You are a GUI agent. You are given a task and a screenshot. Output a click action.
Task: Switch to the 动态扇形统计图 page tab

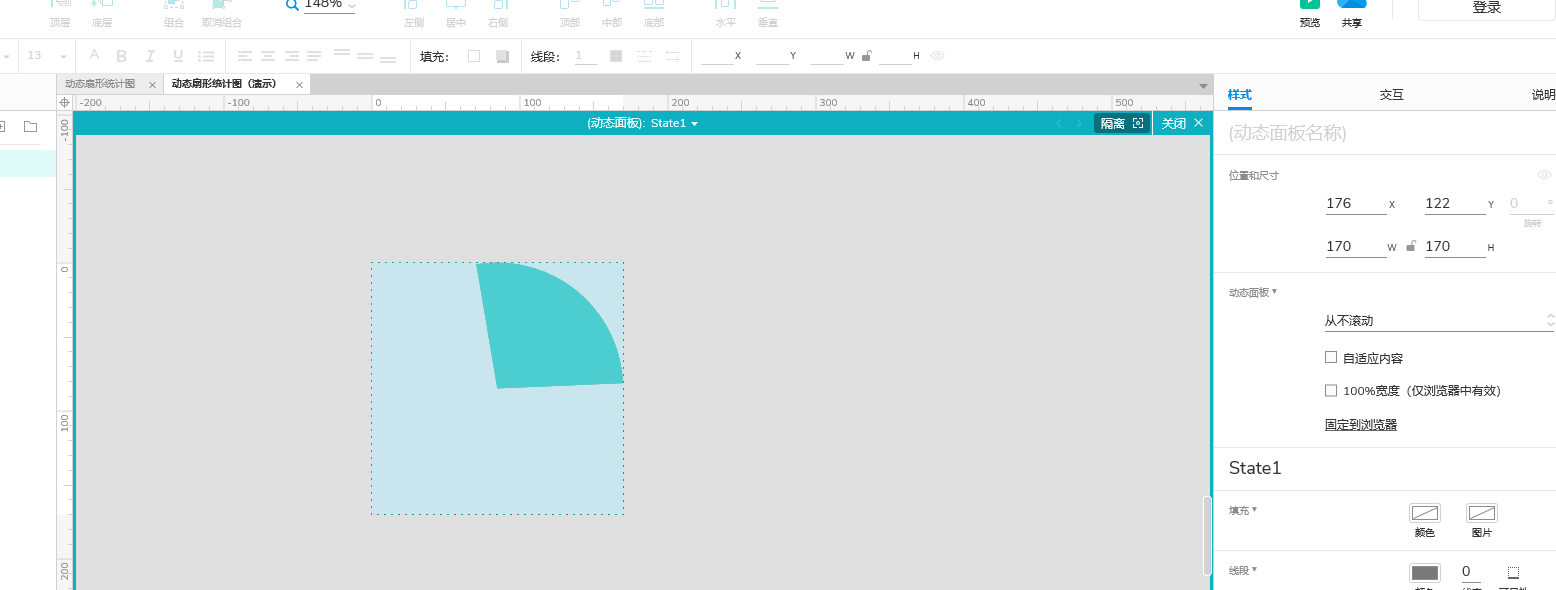[x=100, y=84]
